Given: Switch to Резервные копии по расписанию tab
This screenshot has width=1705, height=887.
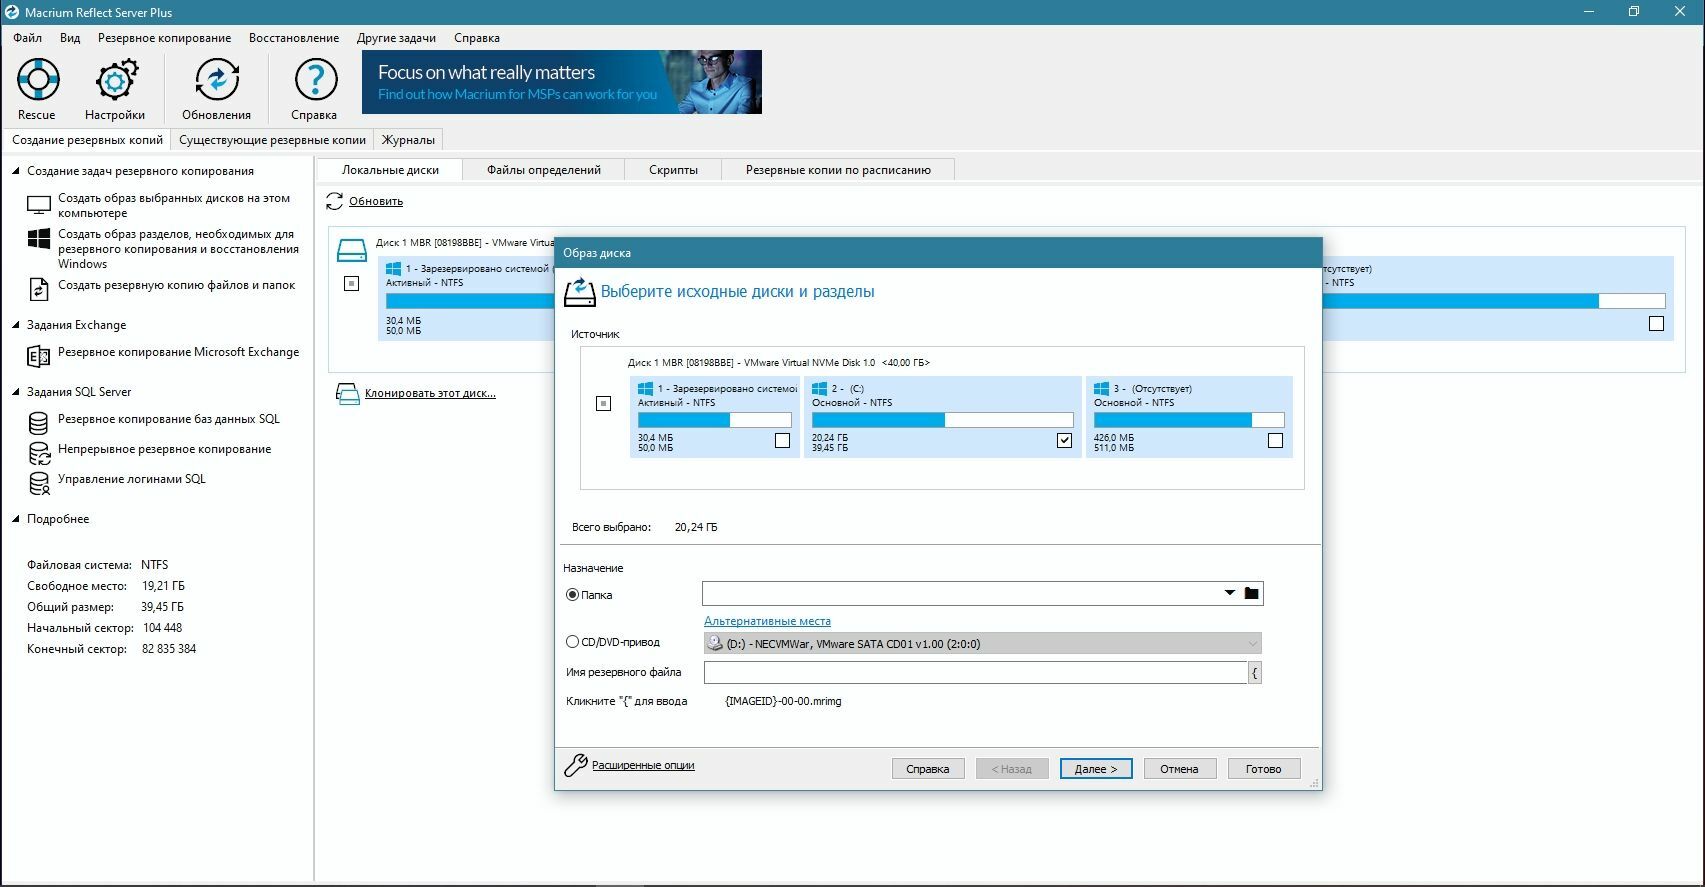Looking at the screenshot, I should (838, 170).
